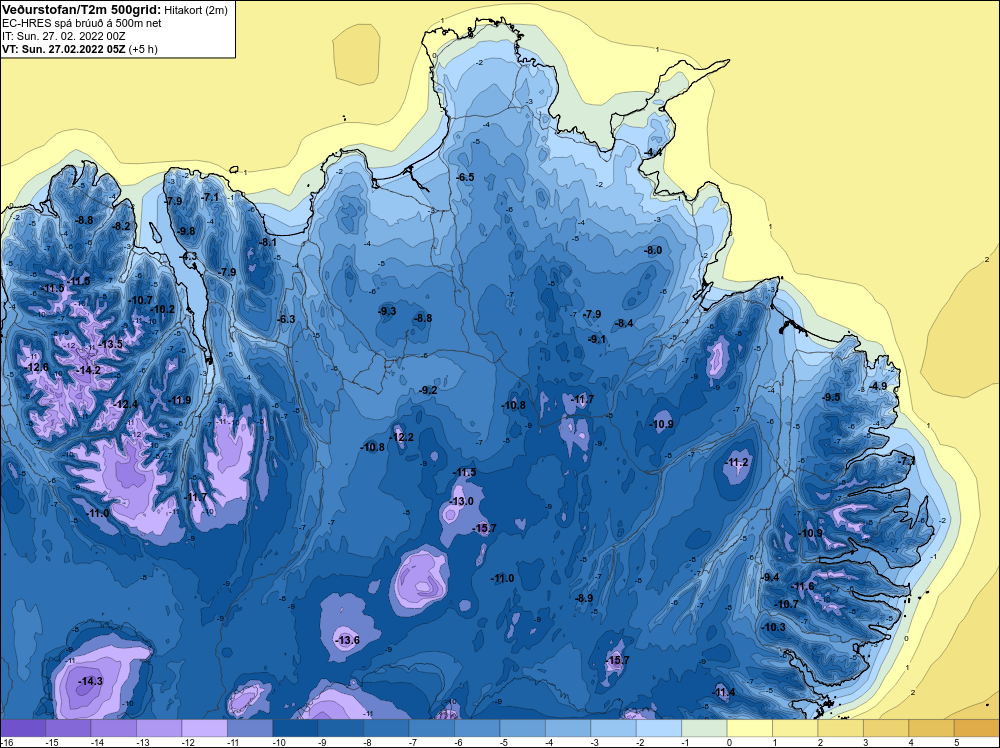Click the legend swatch between -12 and -11
This screenshot has width=1000, height=748.
(x=205, y=728)
